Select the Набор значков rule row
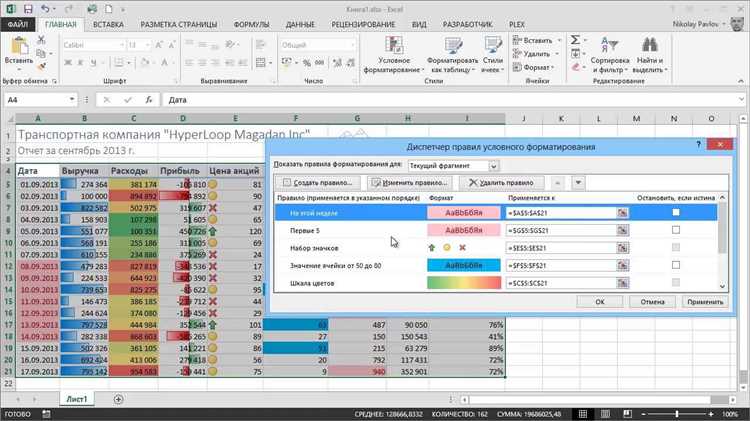The height and width of the screenshot is (421, 750). click(496, 248)
